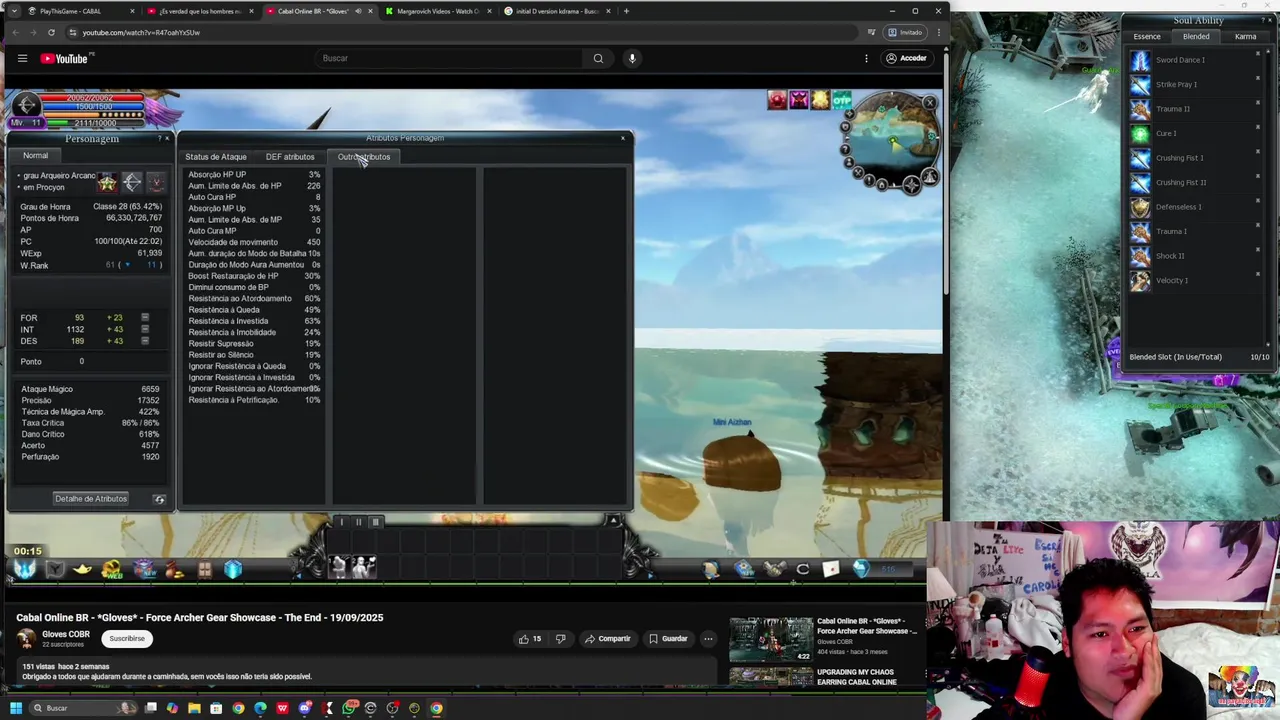Click the compass star icon below minimap
Viewport: 1280px width, 720px height.
[911, 185]
